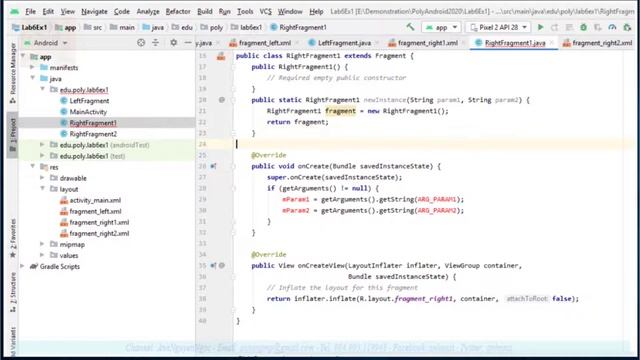This screenshot has width=640, height=360.
Task: Close the RightFragment1.java tab
Action: tap(552, 43)
